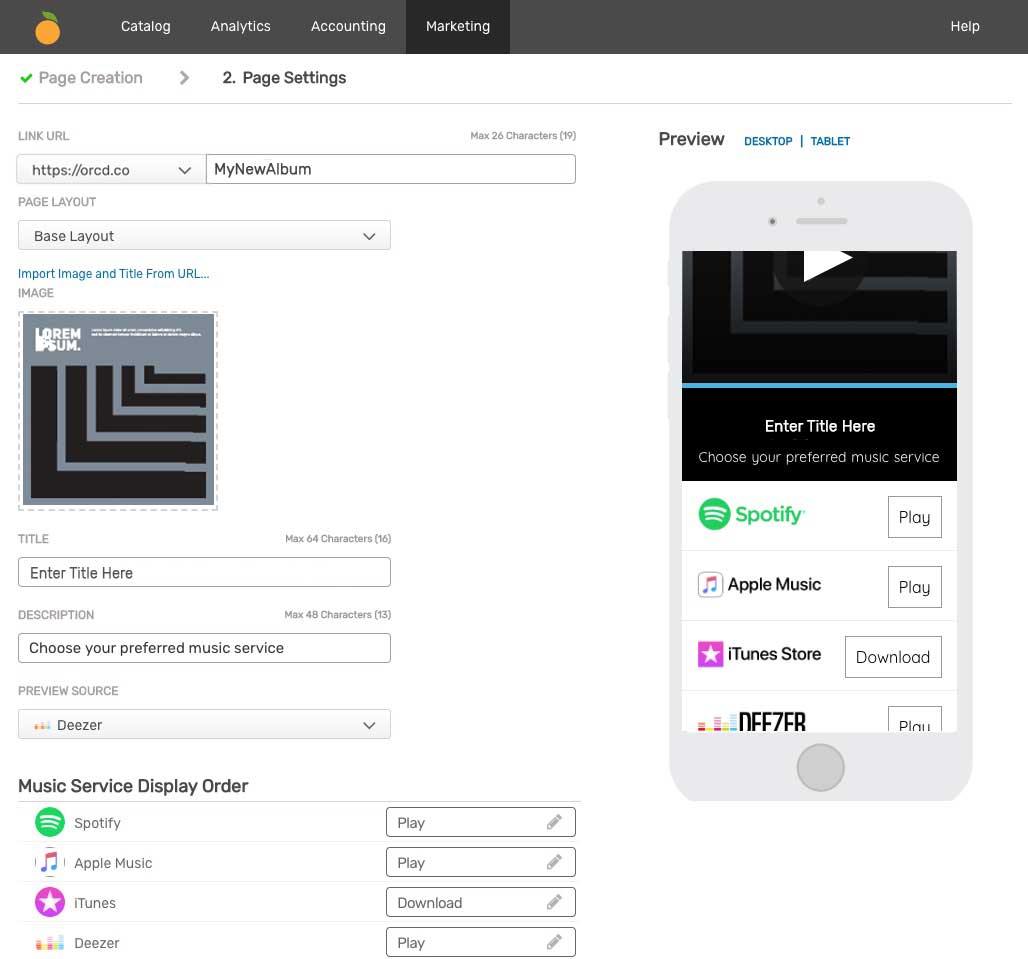Screen dimensions: 1028x959
Task: Open the https://orcd.co domain dropdown
Action: coord(111,170)
